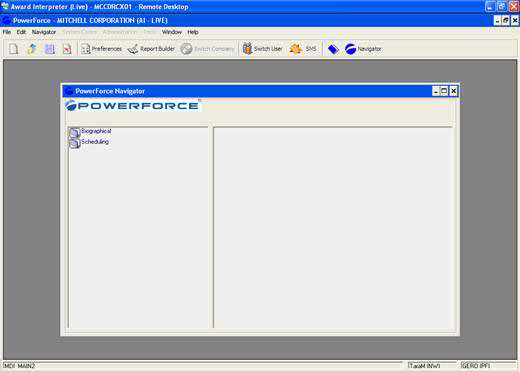Screen dimensions: 520x372
Task: Open the Help menu
Action: pos(193,32)
